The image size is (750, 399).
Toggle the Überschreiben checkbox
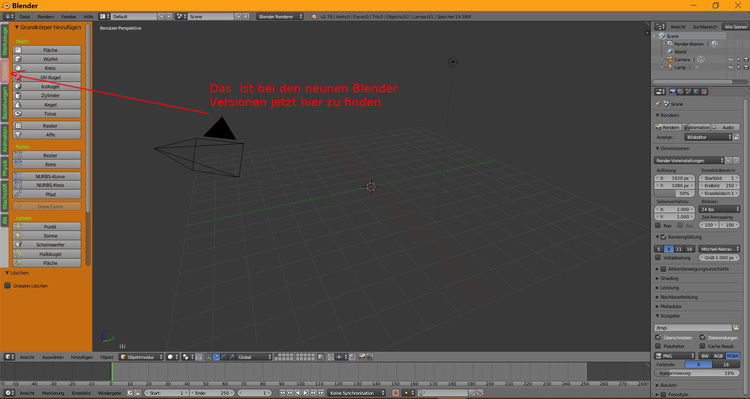658,337
